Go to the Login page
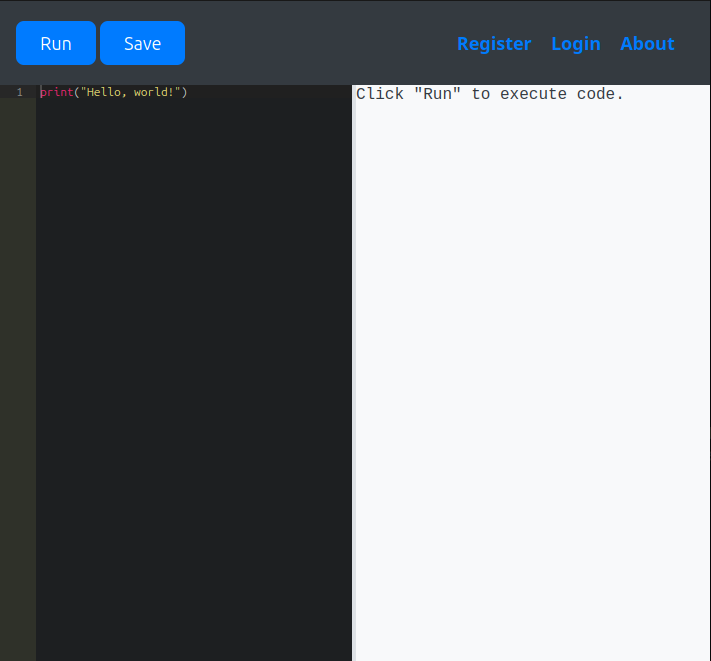This screenshot has width=711, height=661. tap(575, 43)
